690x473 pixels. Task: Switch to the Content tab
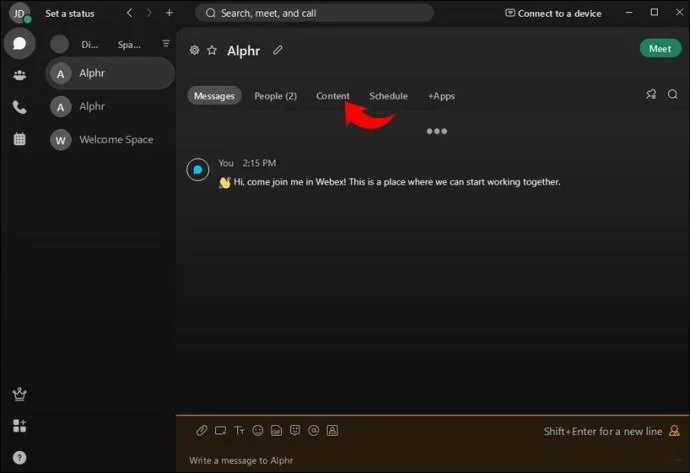coord(333,96)
